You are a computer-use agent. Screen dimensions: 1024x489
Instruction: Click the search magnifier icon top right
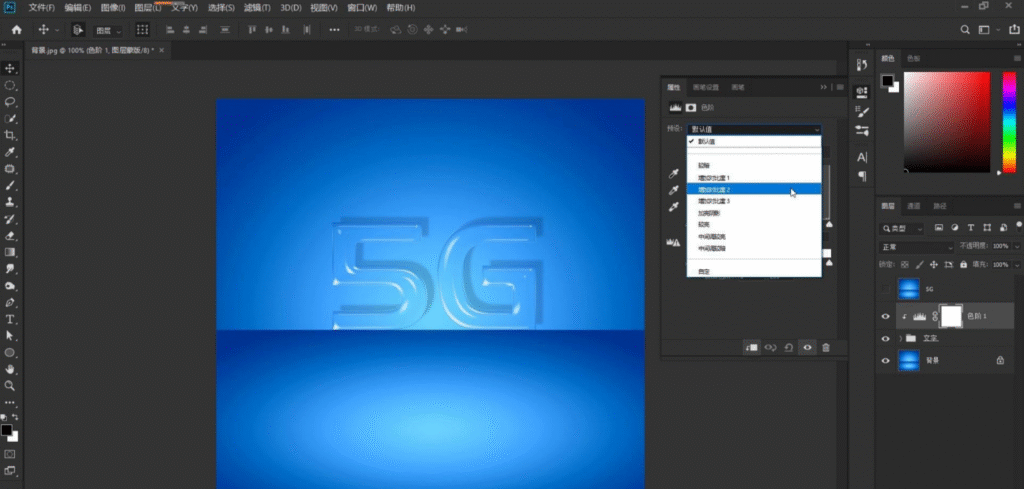coord(965,29)
